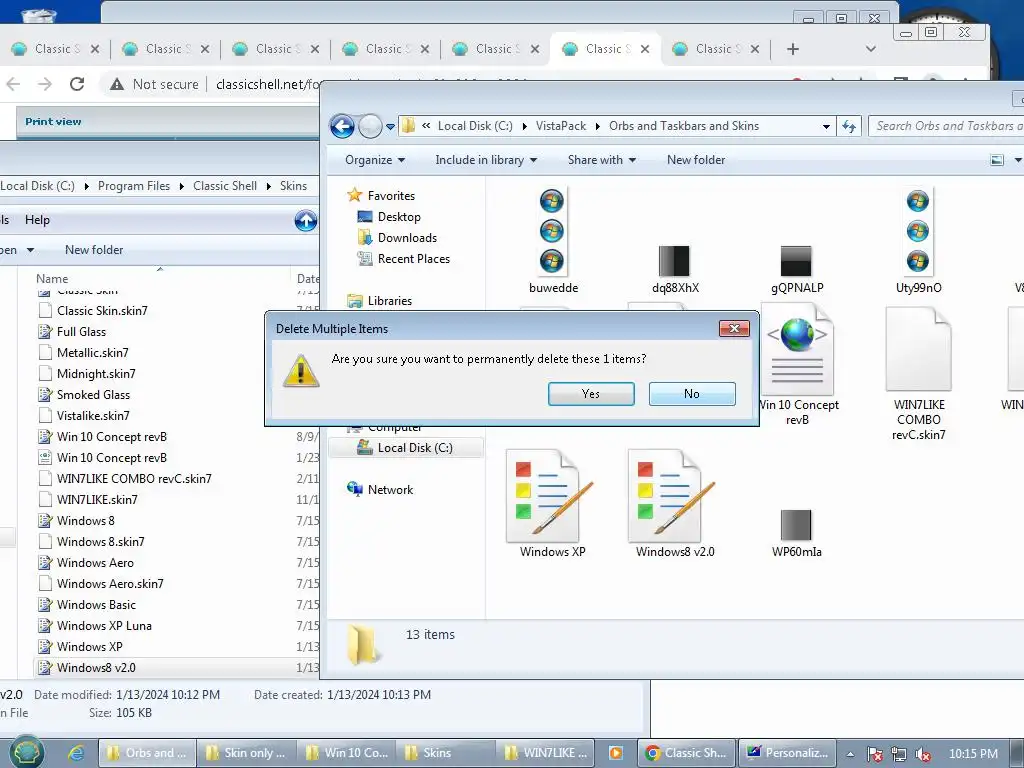
Task: Switch to the last Classic Shell Chrome tab
Action: (715, 49)
